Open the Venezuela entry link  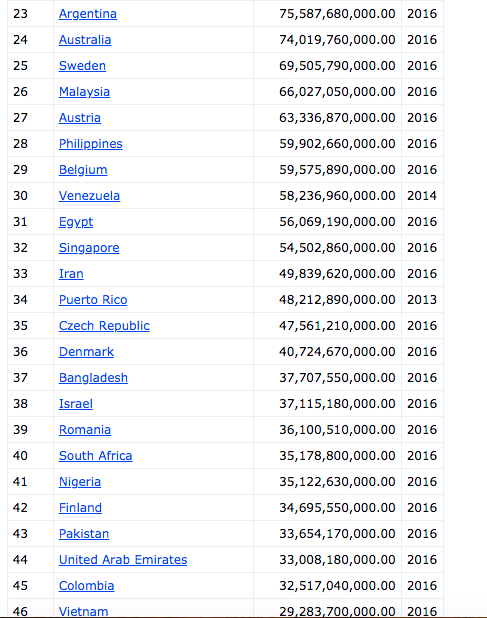(x=89, y=196)
